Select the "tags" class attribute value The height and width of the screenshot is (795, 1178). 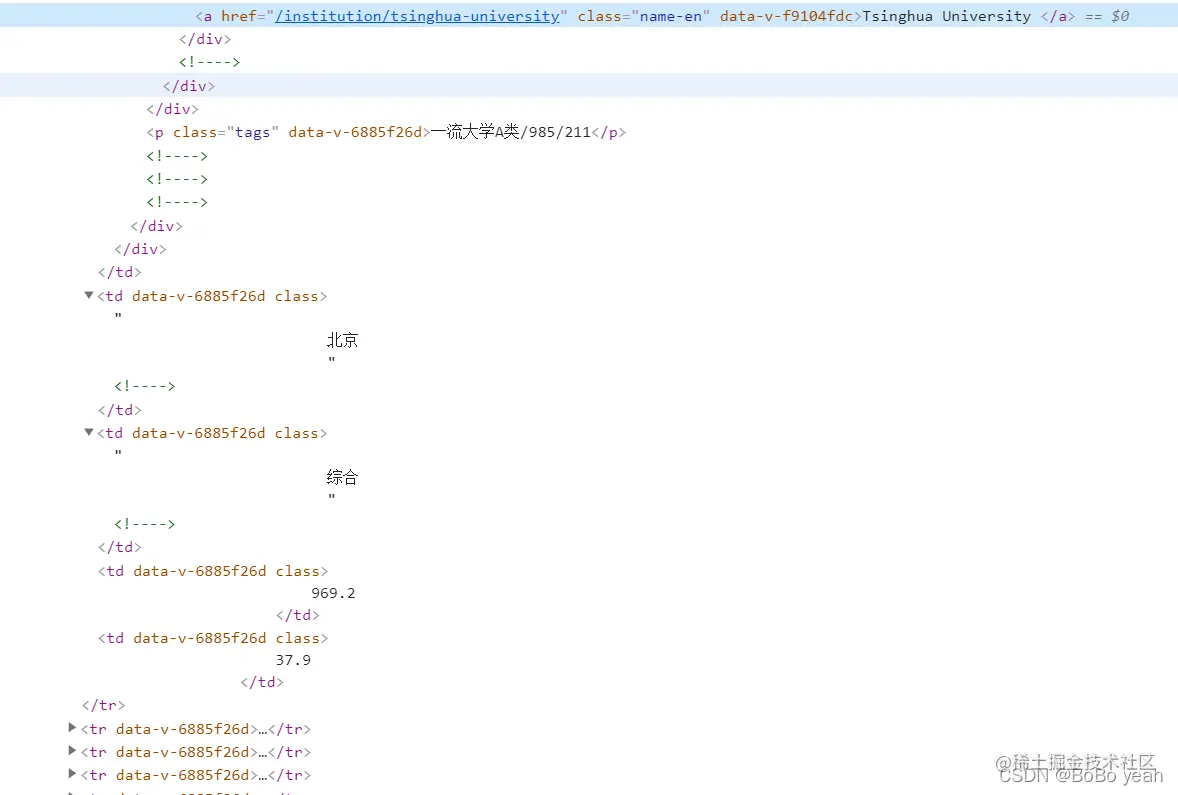pyautogui.click(x=252, y=132)
